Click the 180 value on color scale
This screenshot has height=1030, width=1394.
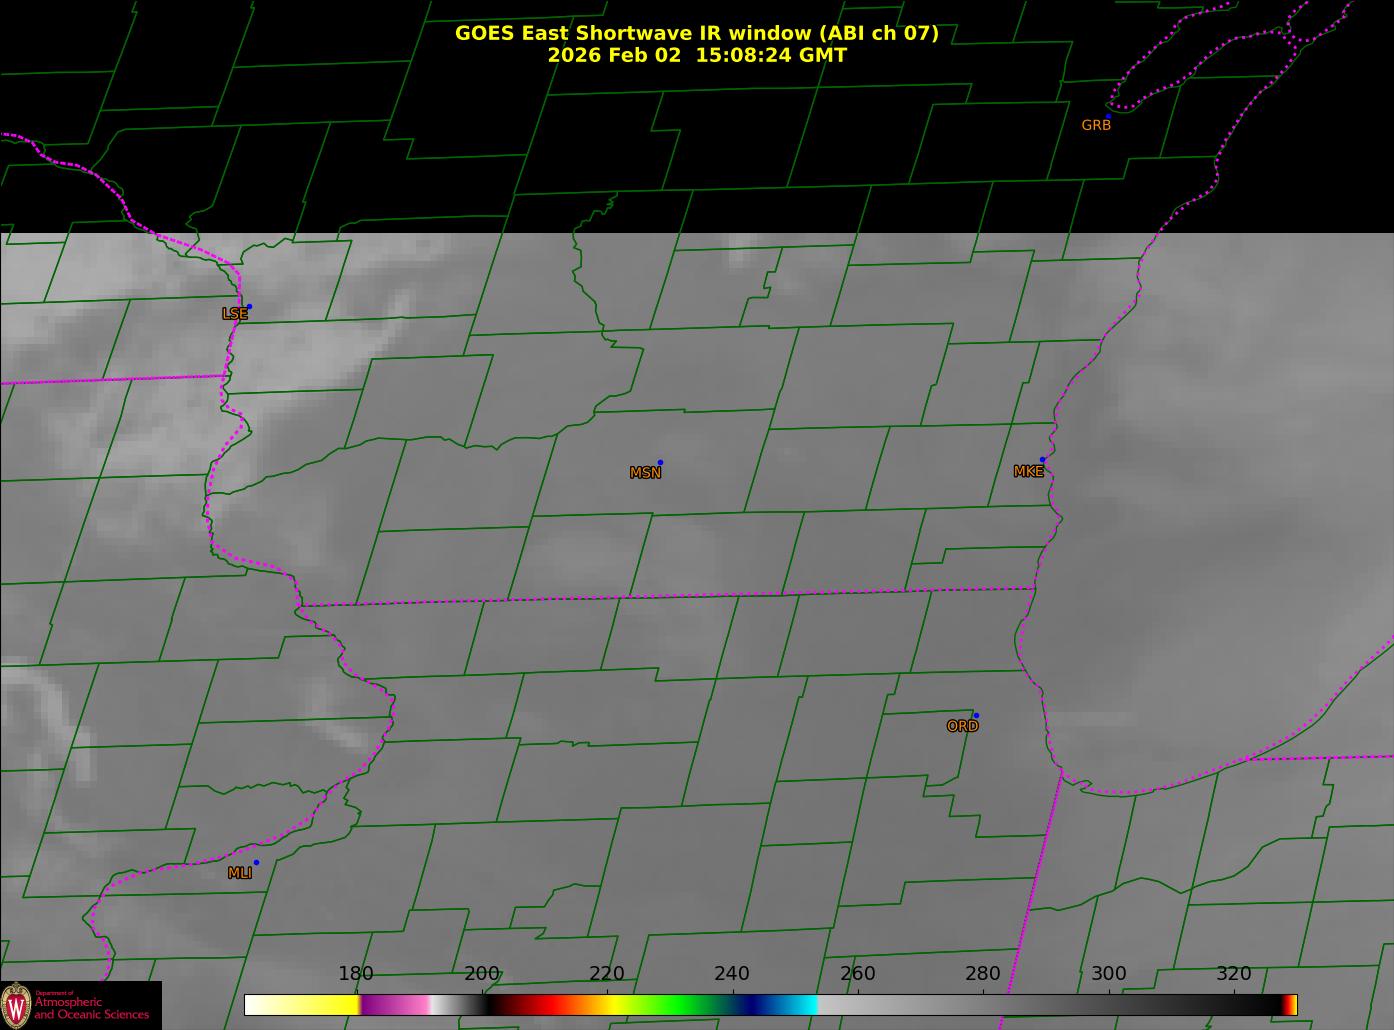356,974
